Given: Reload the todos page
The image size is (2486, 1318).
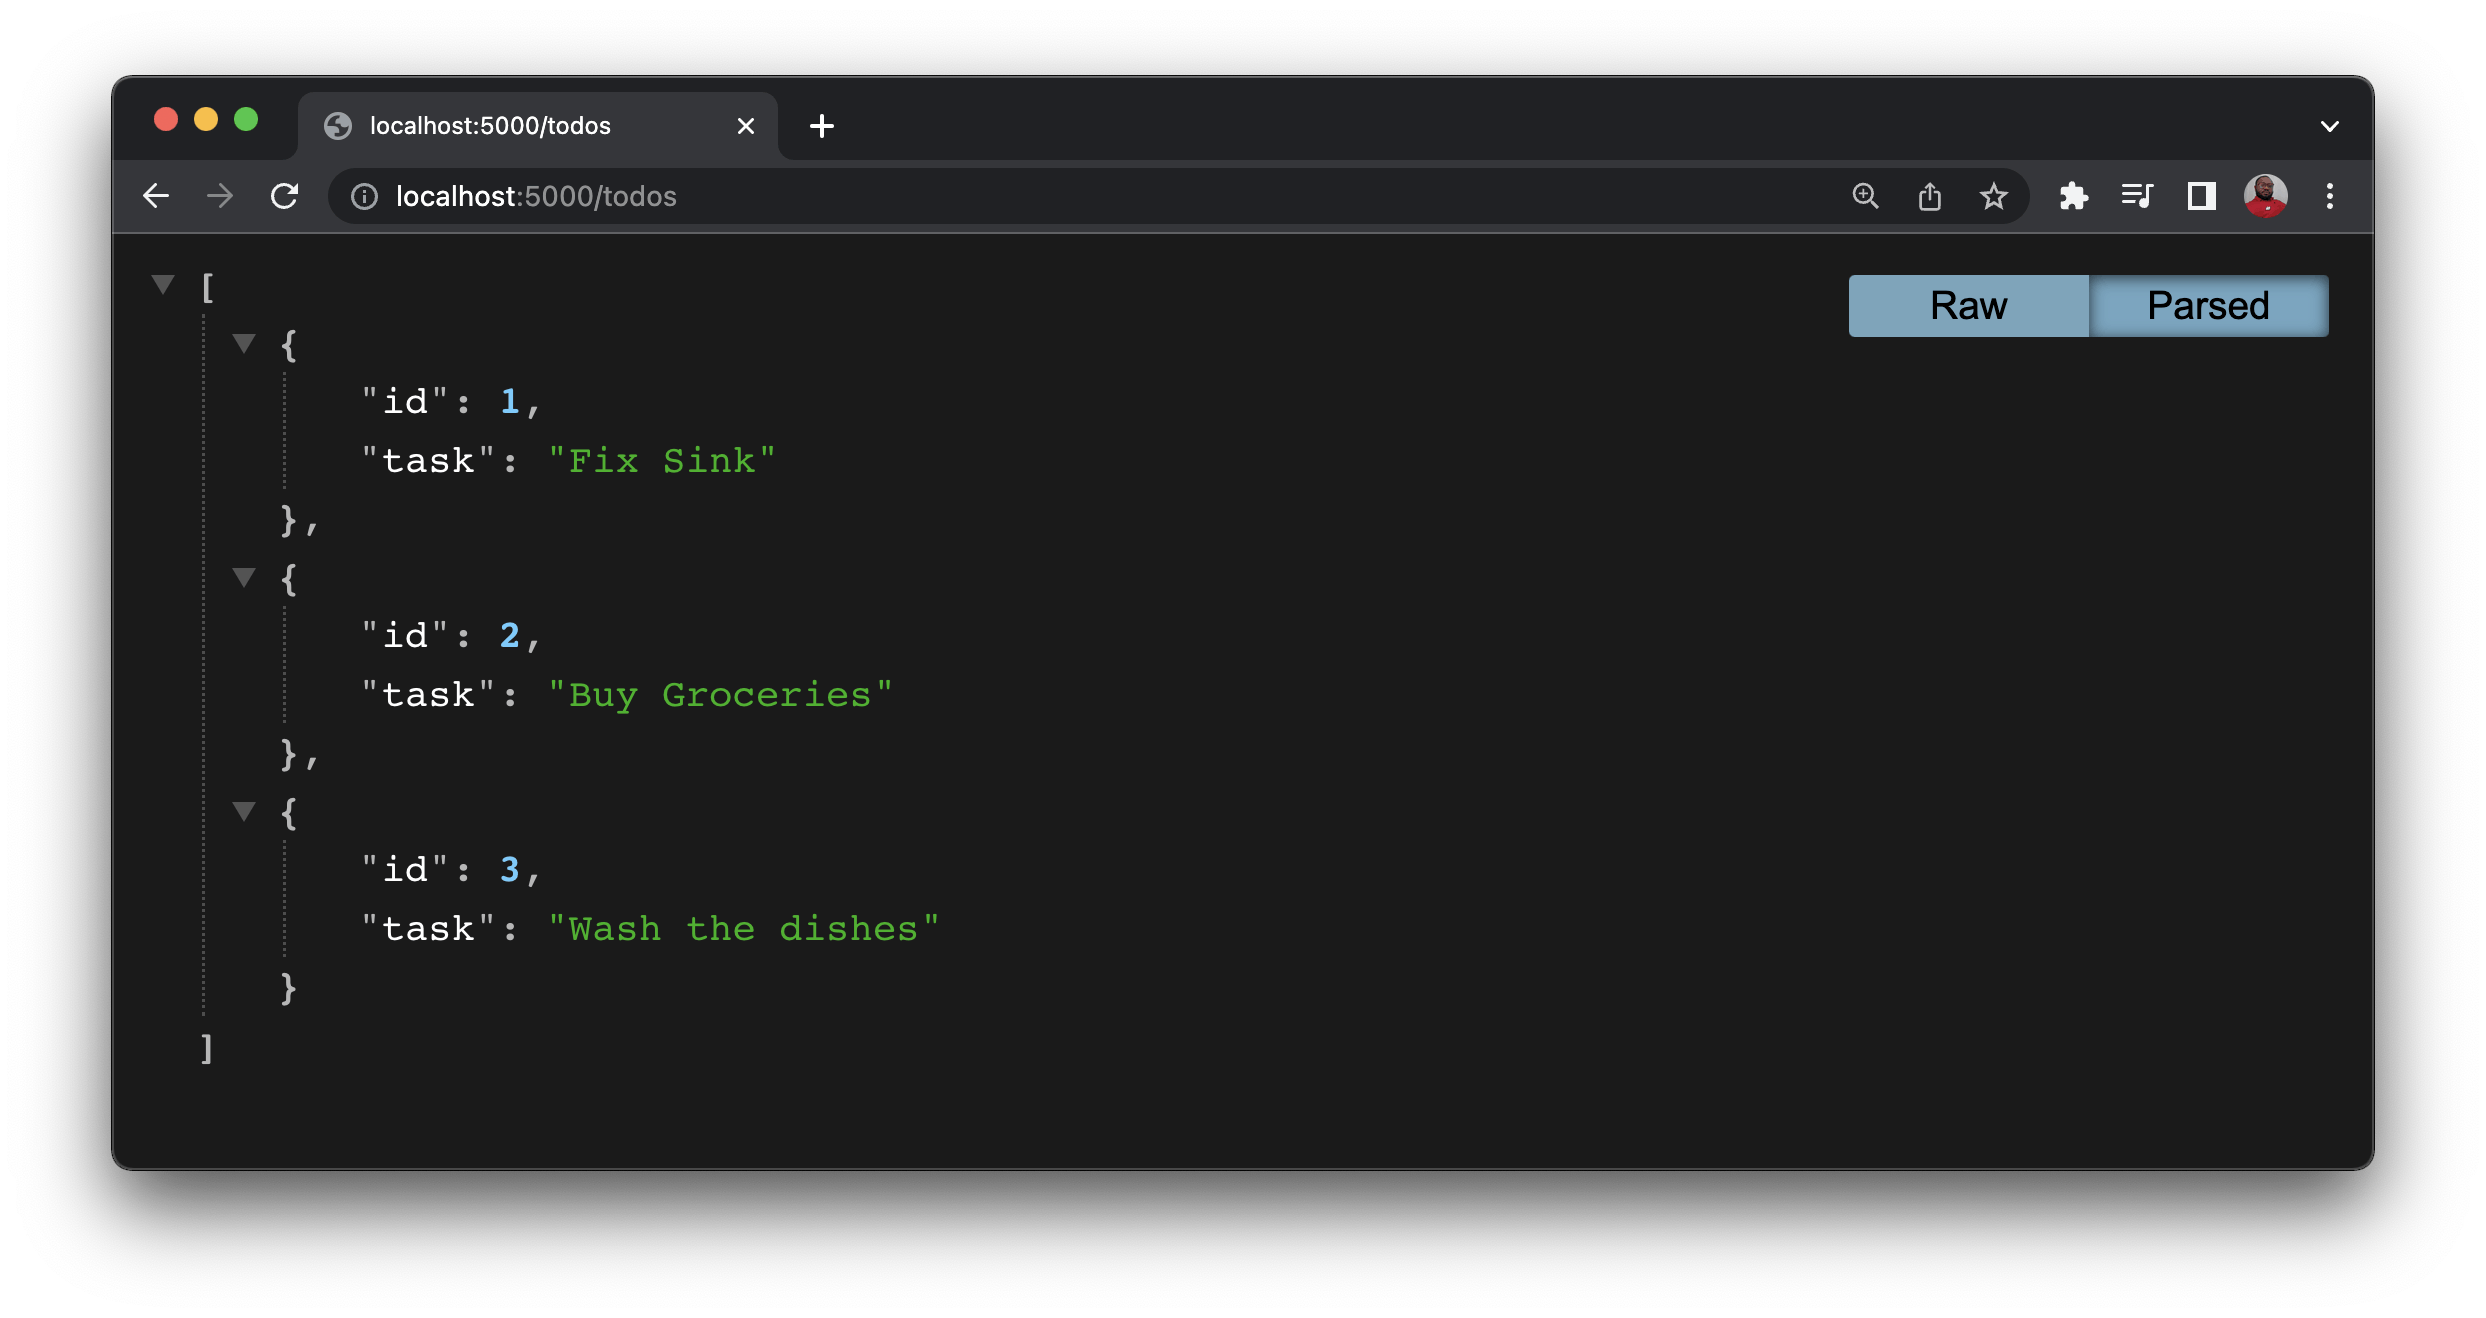Looking at the screenshot, I should pyautogui.click(x=285, y=196).
